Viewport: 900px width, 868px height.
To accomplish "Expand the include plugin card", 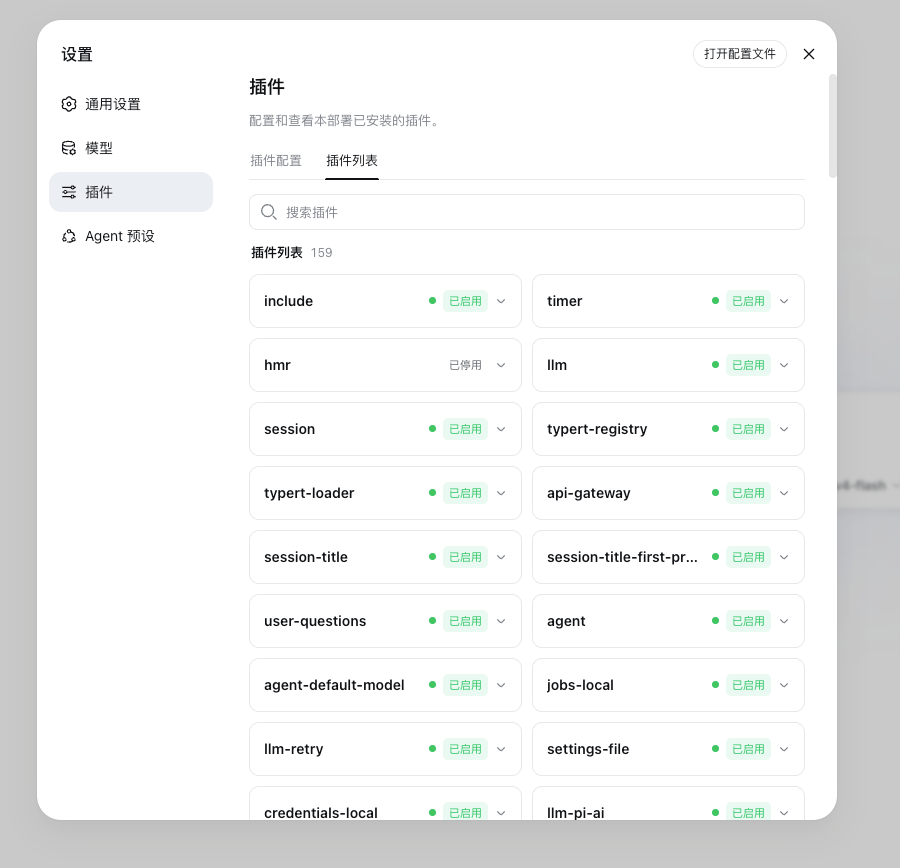I will click(x=501, y=301).
